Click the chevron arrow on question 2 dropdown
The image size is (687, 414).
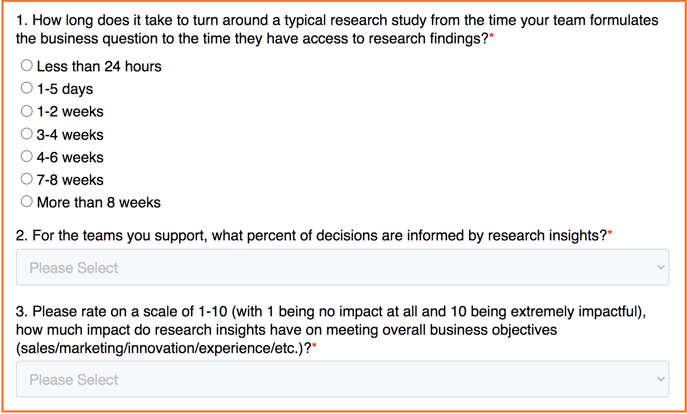point(661,267)
